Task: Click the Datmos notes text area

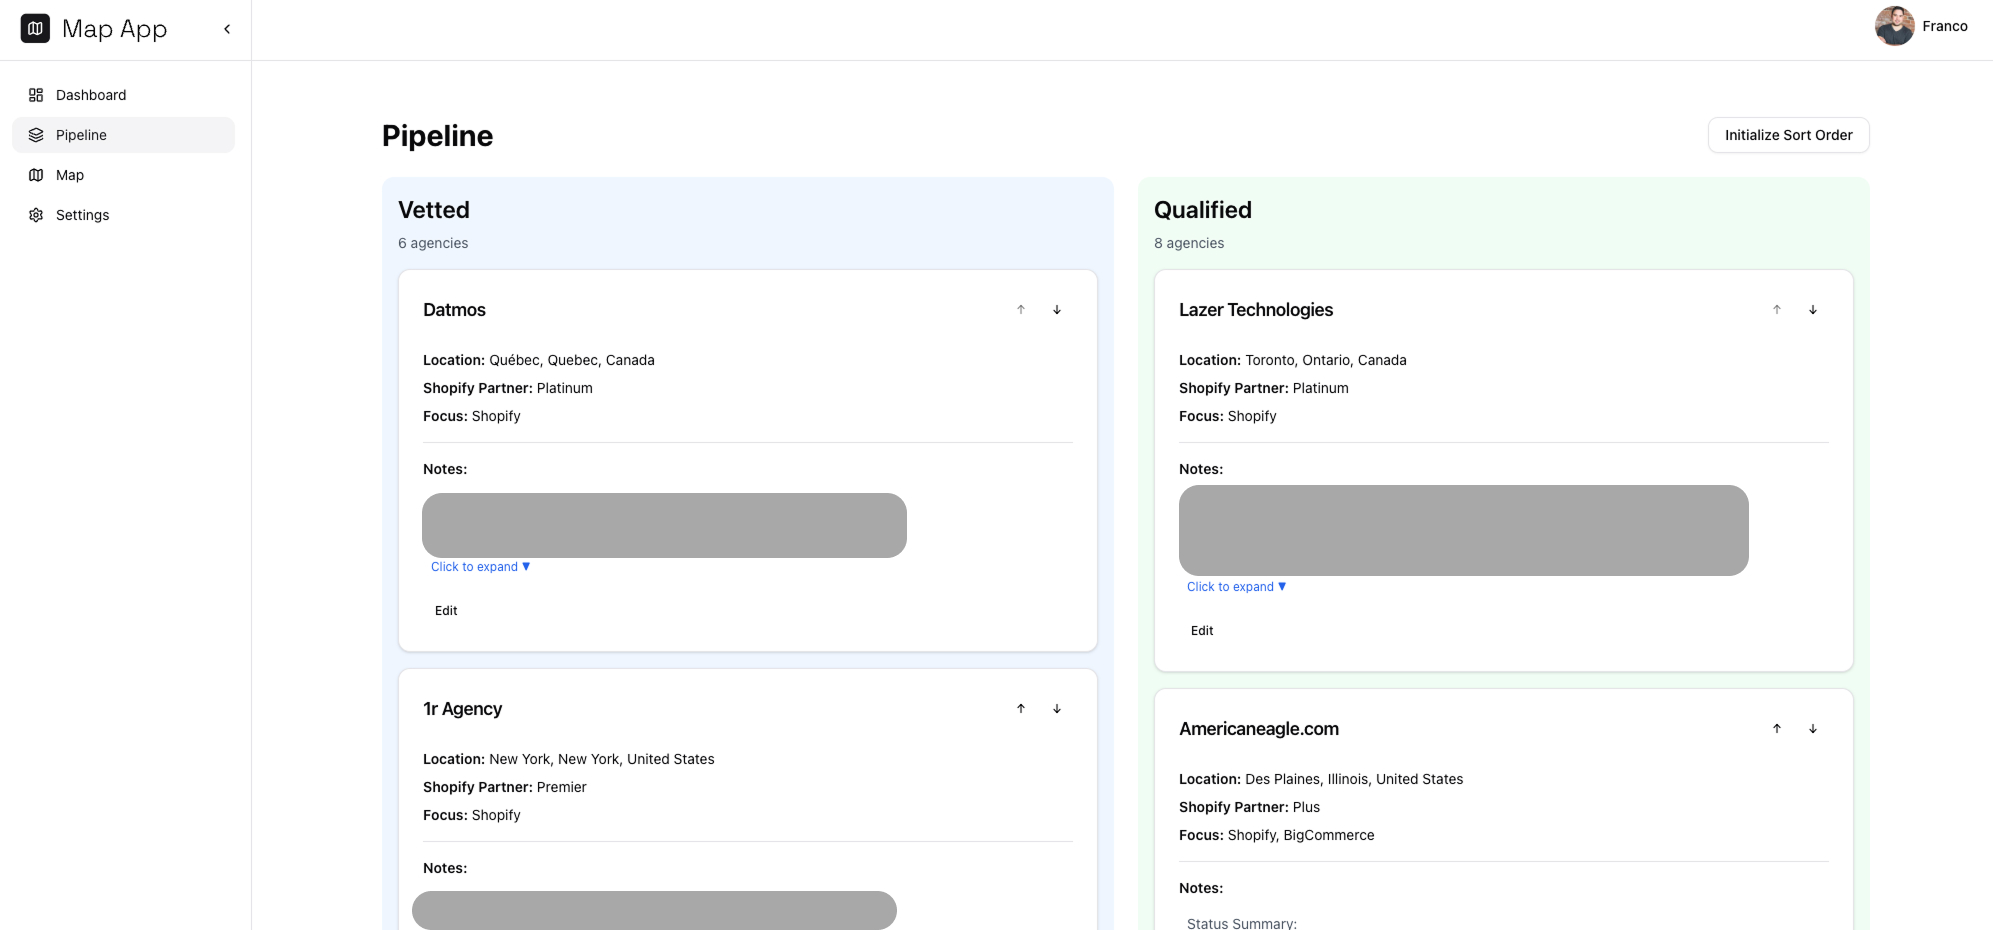Action: [663, 525]
